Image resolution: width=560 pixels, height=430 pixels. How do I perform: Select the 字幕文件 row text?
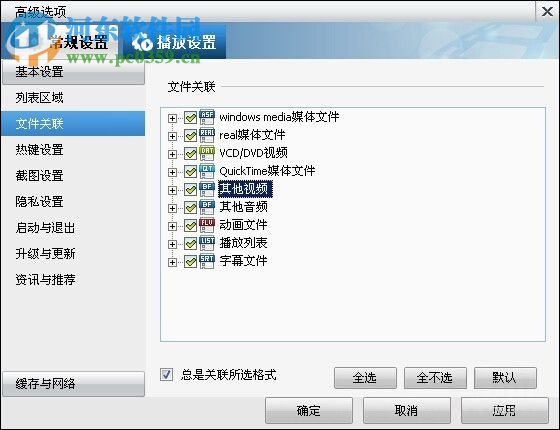(x=243, y=261)
